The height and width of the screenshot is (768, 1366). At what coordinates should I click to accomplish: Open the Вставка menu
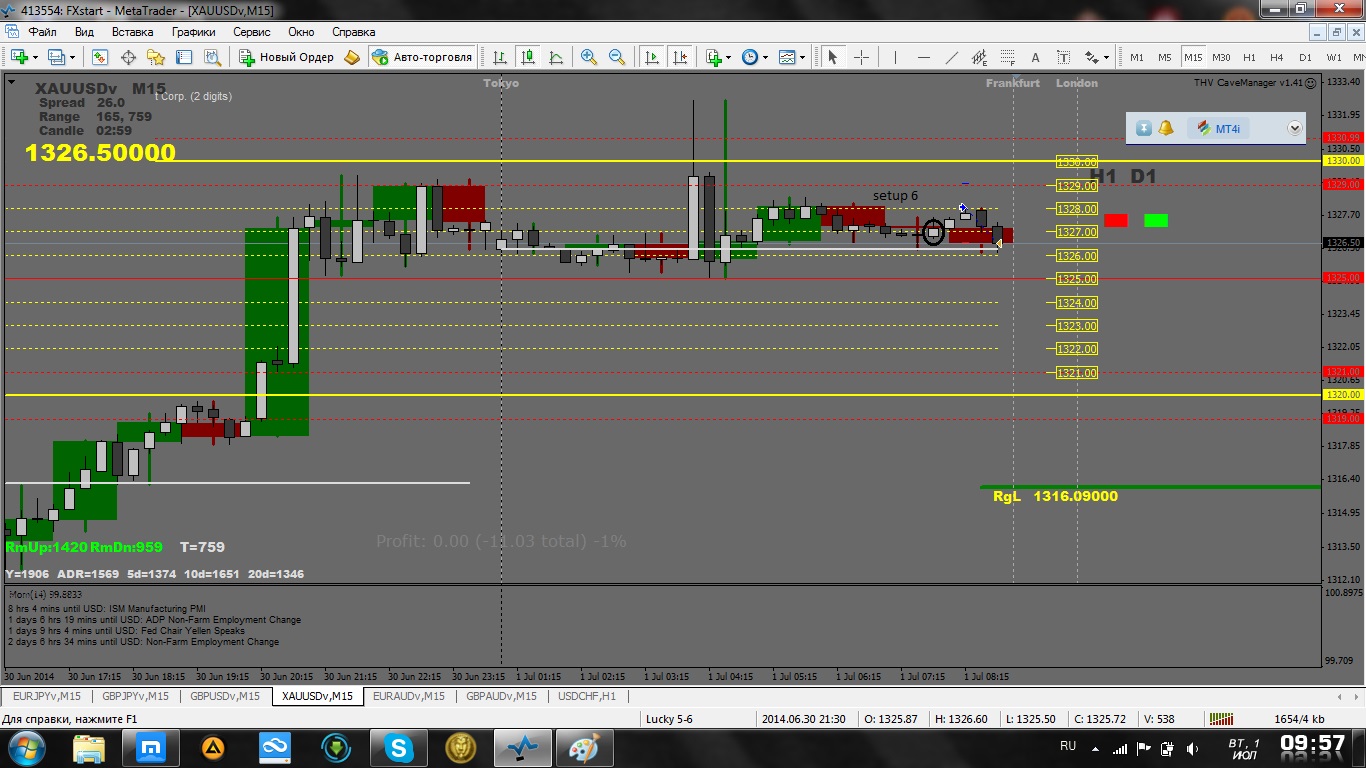(132, 31)
